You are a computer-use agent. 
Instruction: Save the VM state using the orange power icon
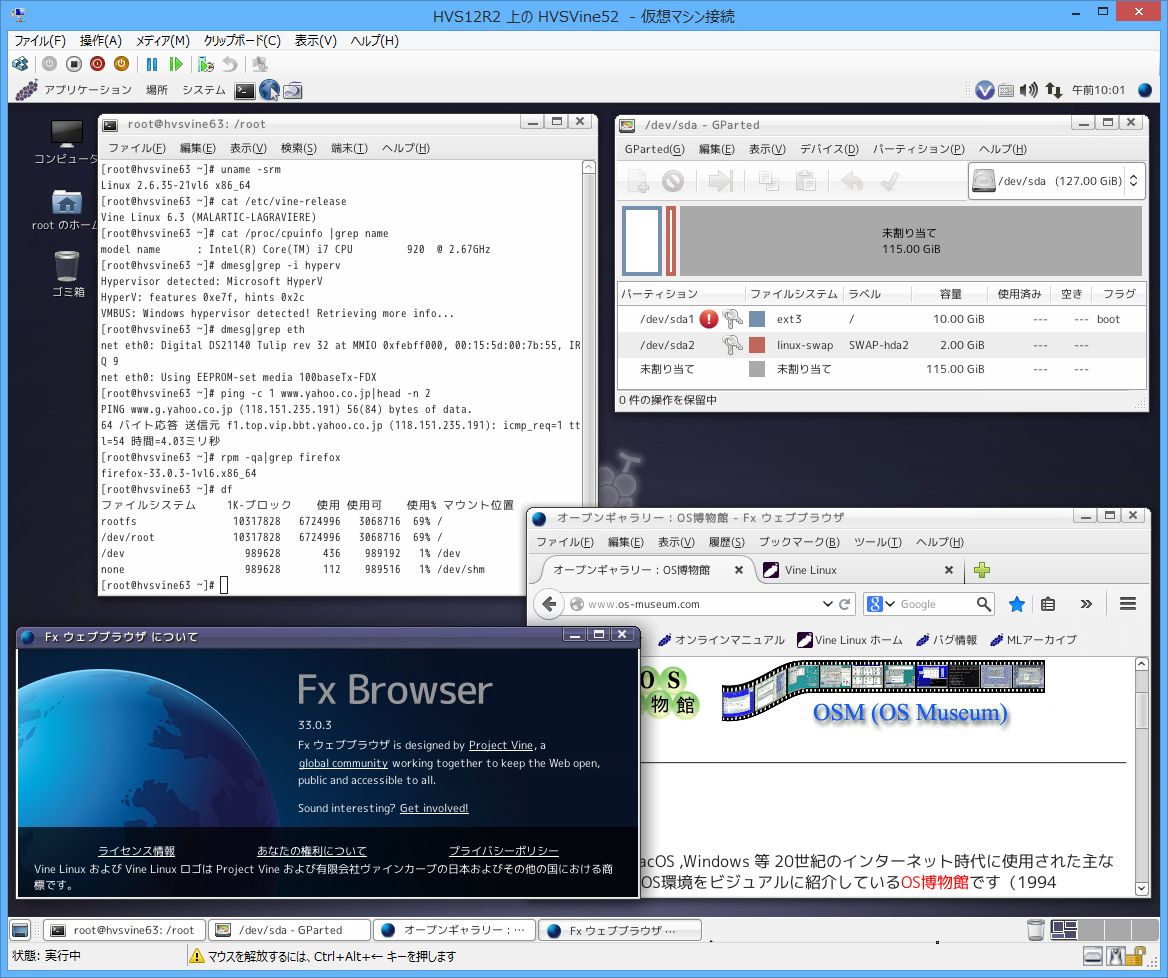(x=121, y=65)
